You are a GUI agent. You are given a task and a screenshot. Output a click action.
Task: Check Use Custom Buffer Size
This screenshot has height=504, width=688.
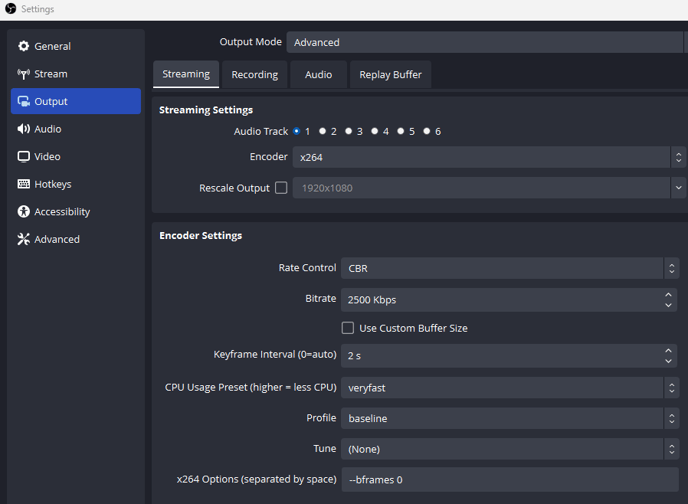348,328
